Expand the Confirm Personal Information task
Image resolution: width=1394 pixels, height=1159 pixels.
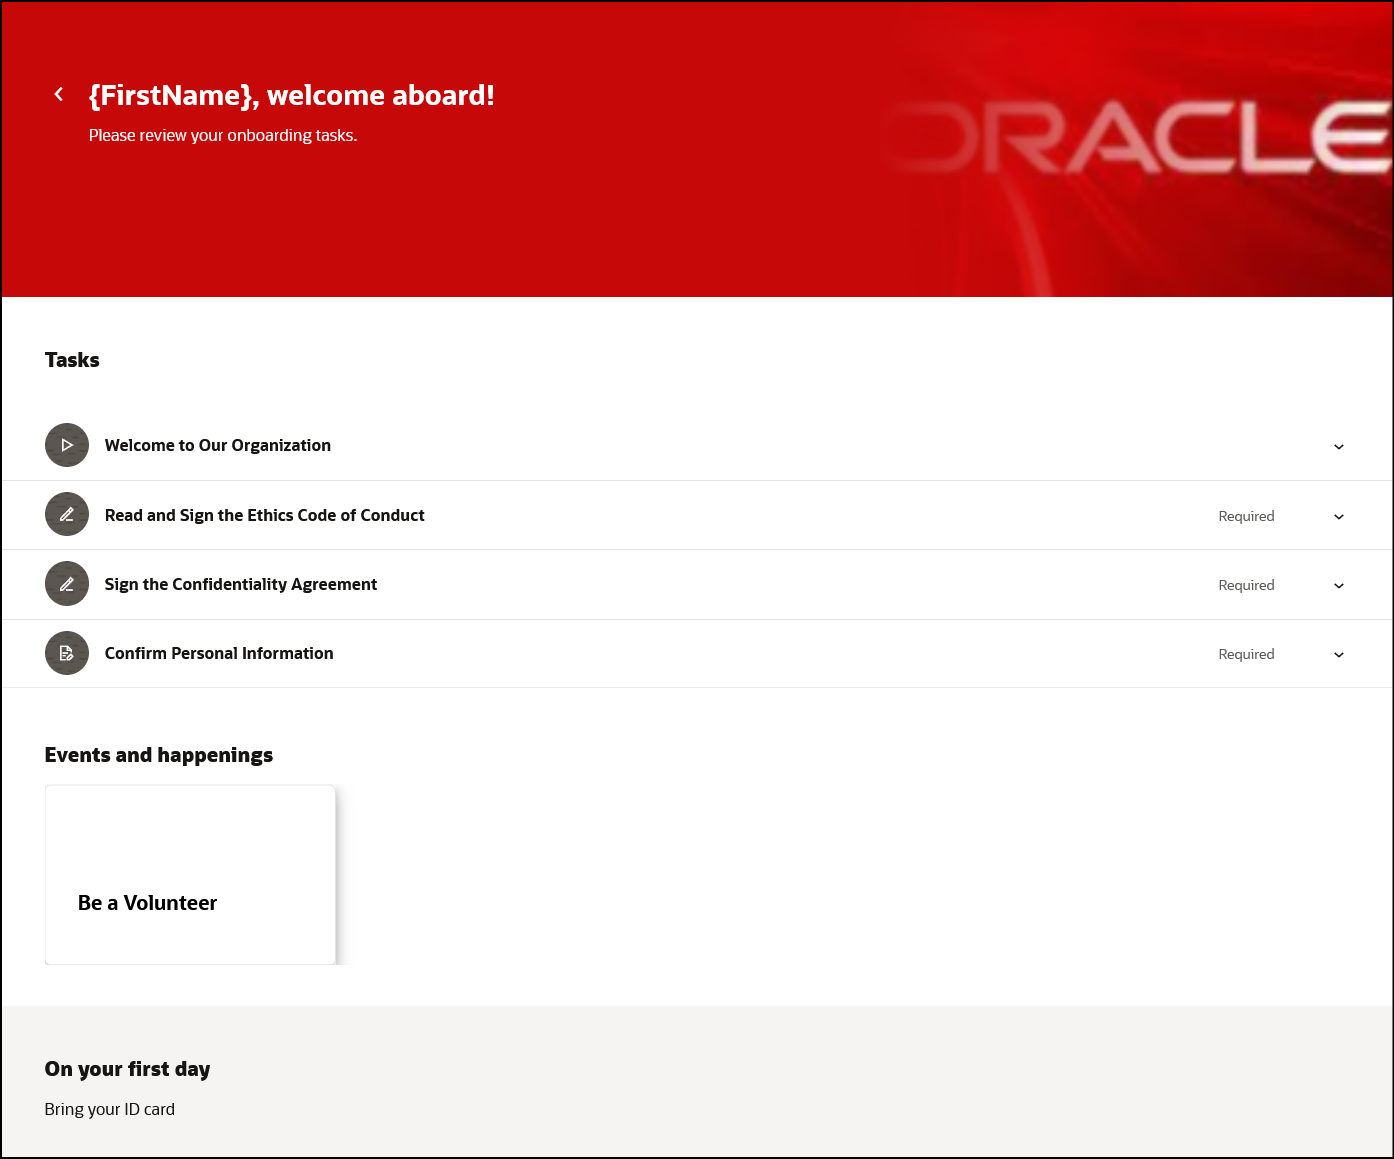(x=1338, y=655)
